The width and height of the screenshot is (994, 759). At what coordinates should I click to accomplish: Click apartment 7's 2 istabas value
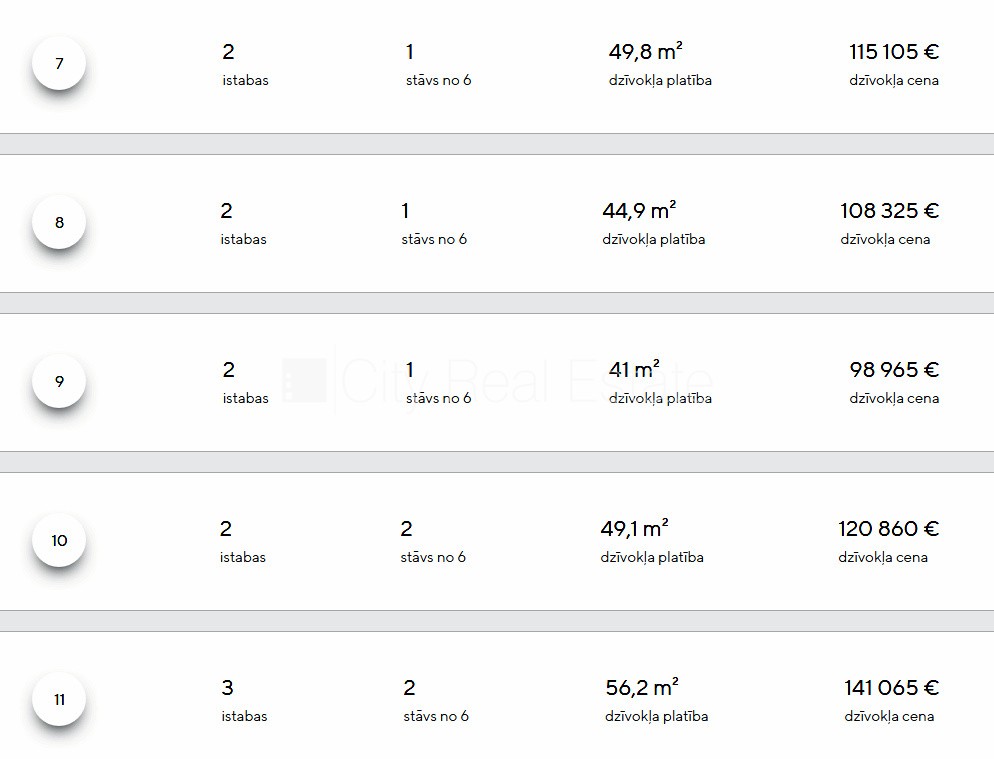[x=229, y=52]
